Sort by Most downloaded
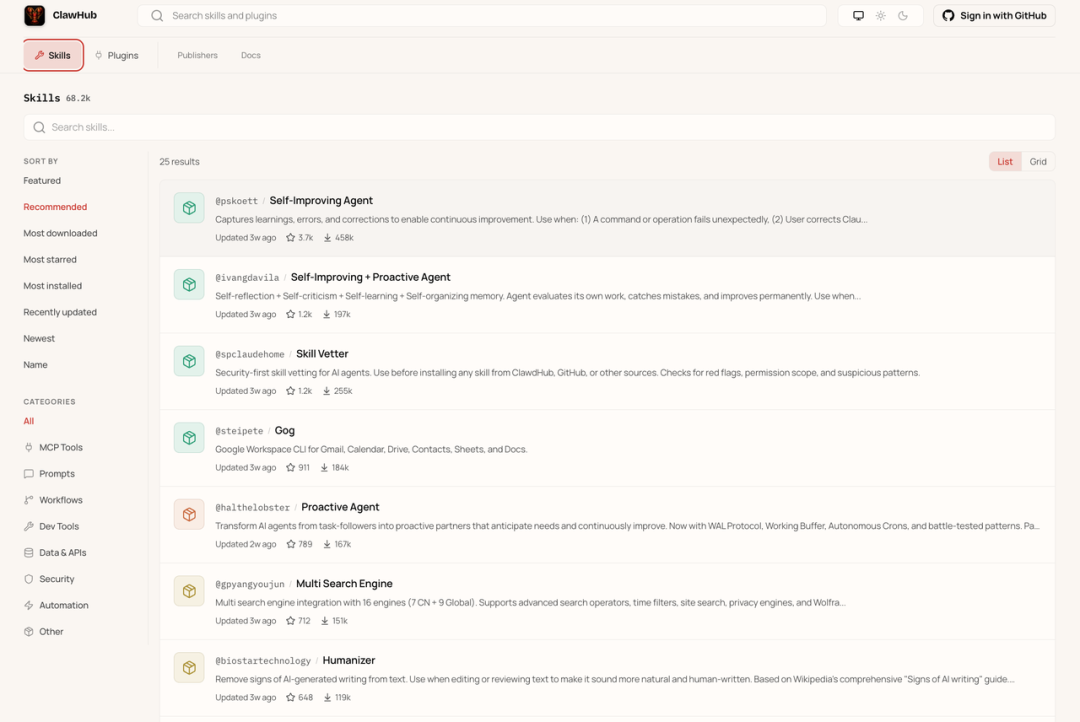This screenshot has width=1080, height=722. (x=60, y=233)
